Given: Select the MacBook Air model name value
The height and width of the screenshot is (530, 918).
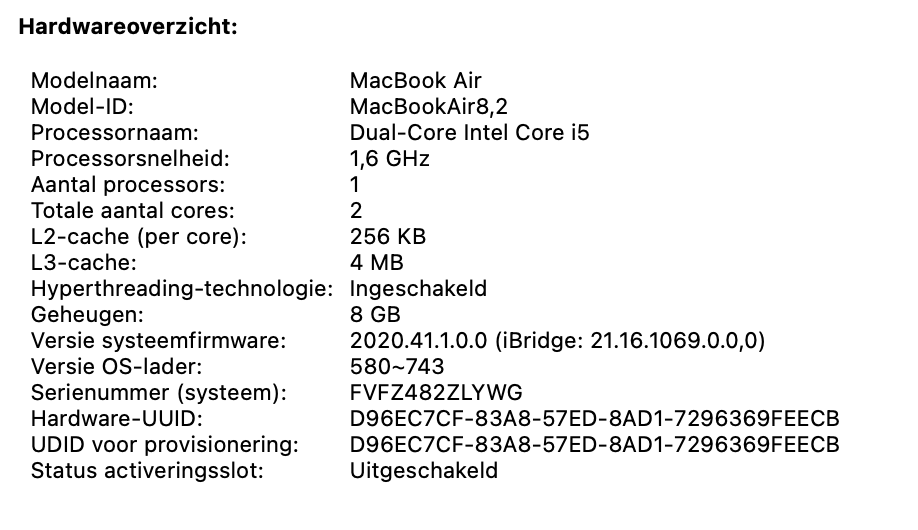Looking at the screenshot, I should pyautogui.click(x=415, y=81).
